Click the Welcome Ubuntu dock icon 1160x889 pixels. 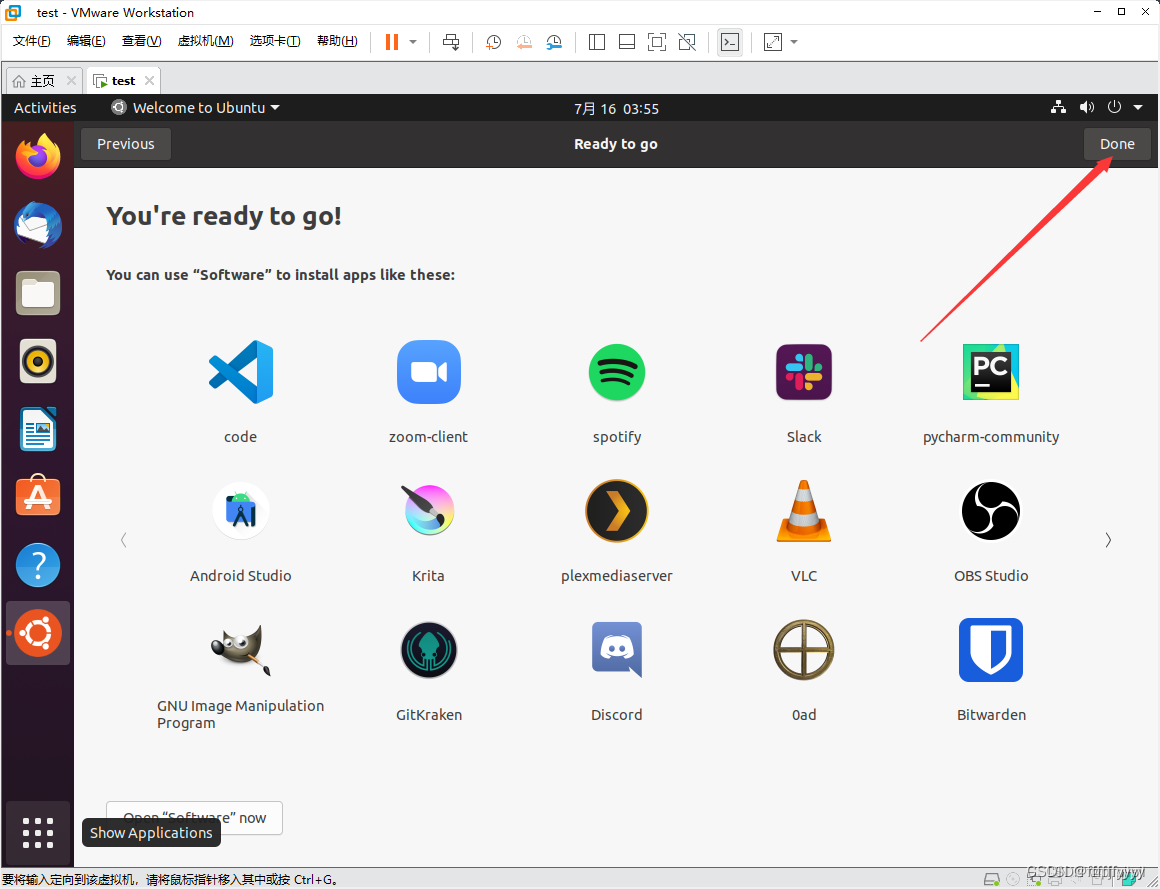pyautogui.click(x=38, y=633)
